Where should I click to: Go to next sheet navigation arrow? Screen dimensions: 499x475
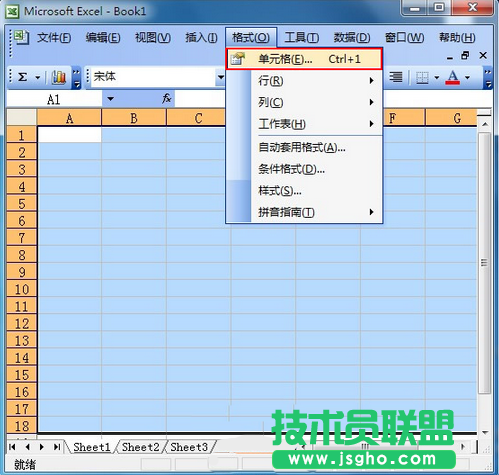(x=42, y=447)
